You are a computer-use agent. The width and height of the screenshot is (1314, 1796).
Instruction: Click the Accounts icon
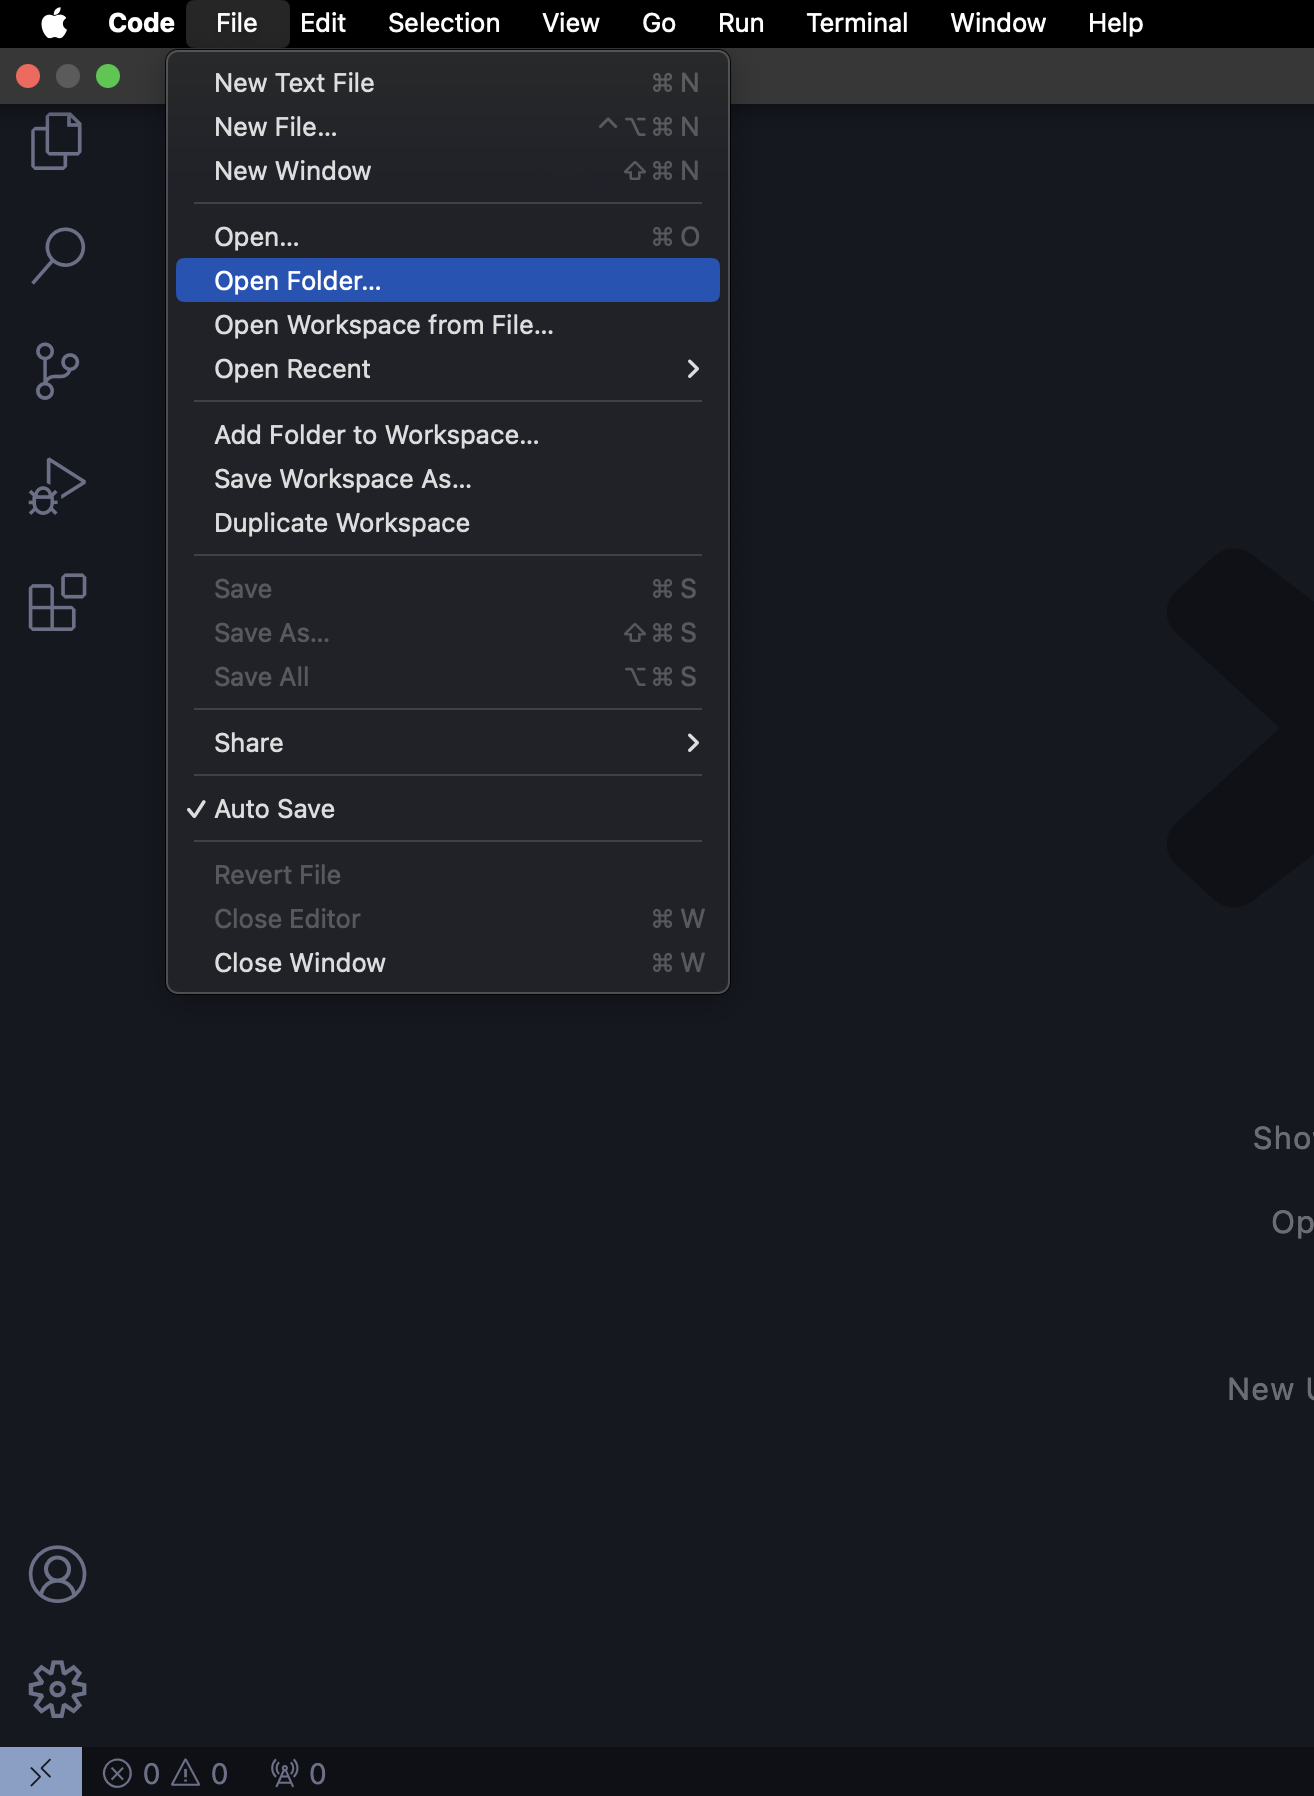pos(57,1574)
